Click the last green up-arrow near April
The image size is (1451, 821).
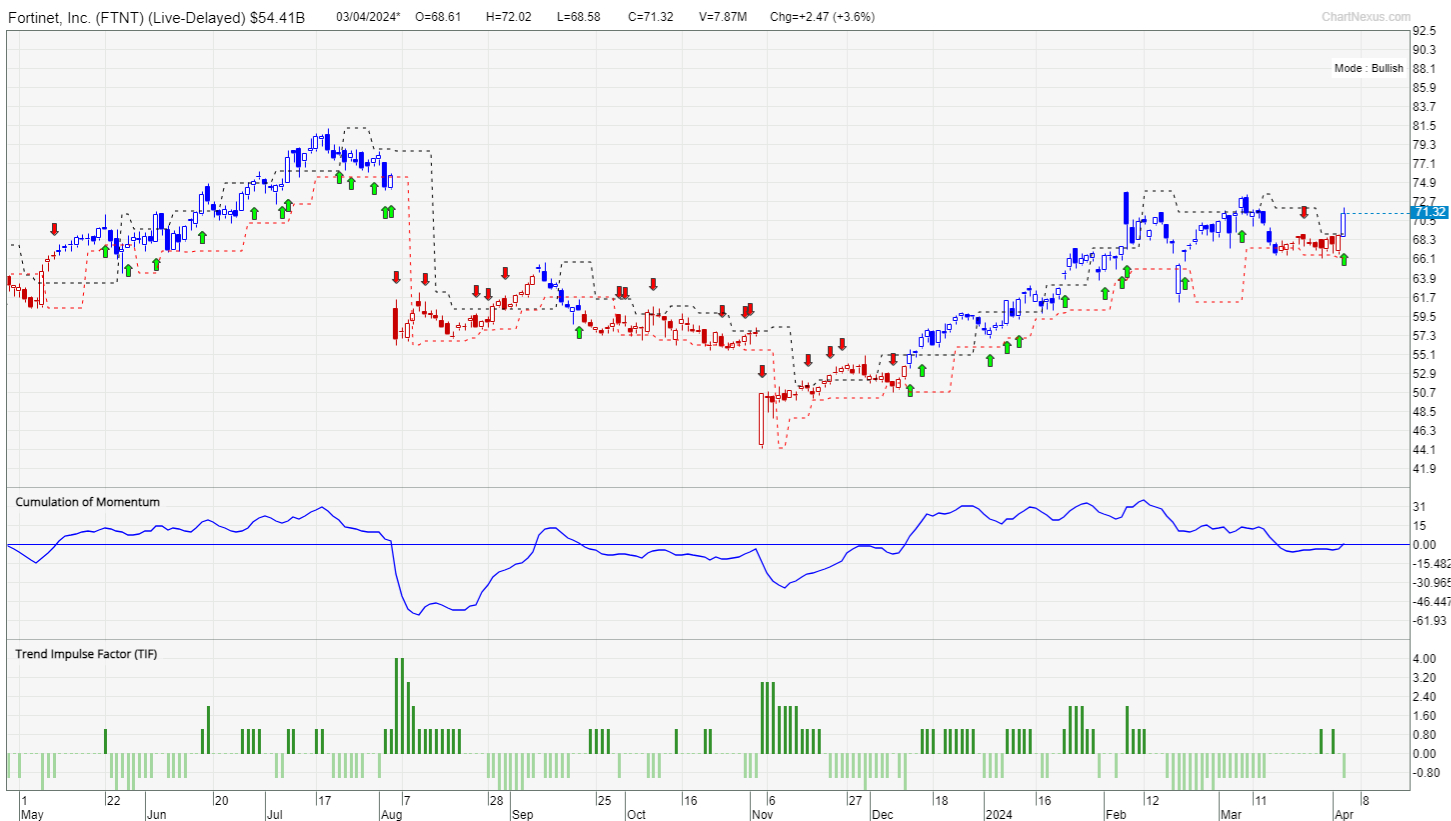click(x=1344, y=260)
